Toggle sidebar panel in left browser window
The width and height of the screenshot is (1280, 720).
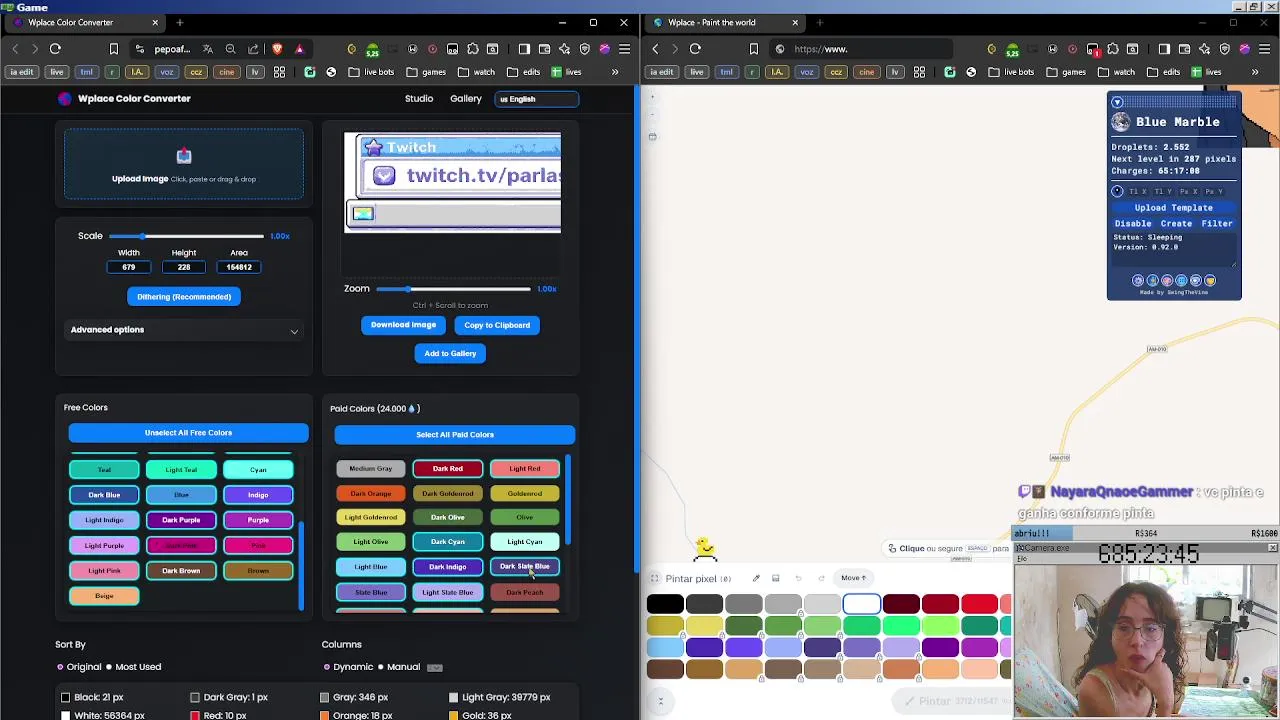[524, 49]
